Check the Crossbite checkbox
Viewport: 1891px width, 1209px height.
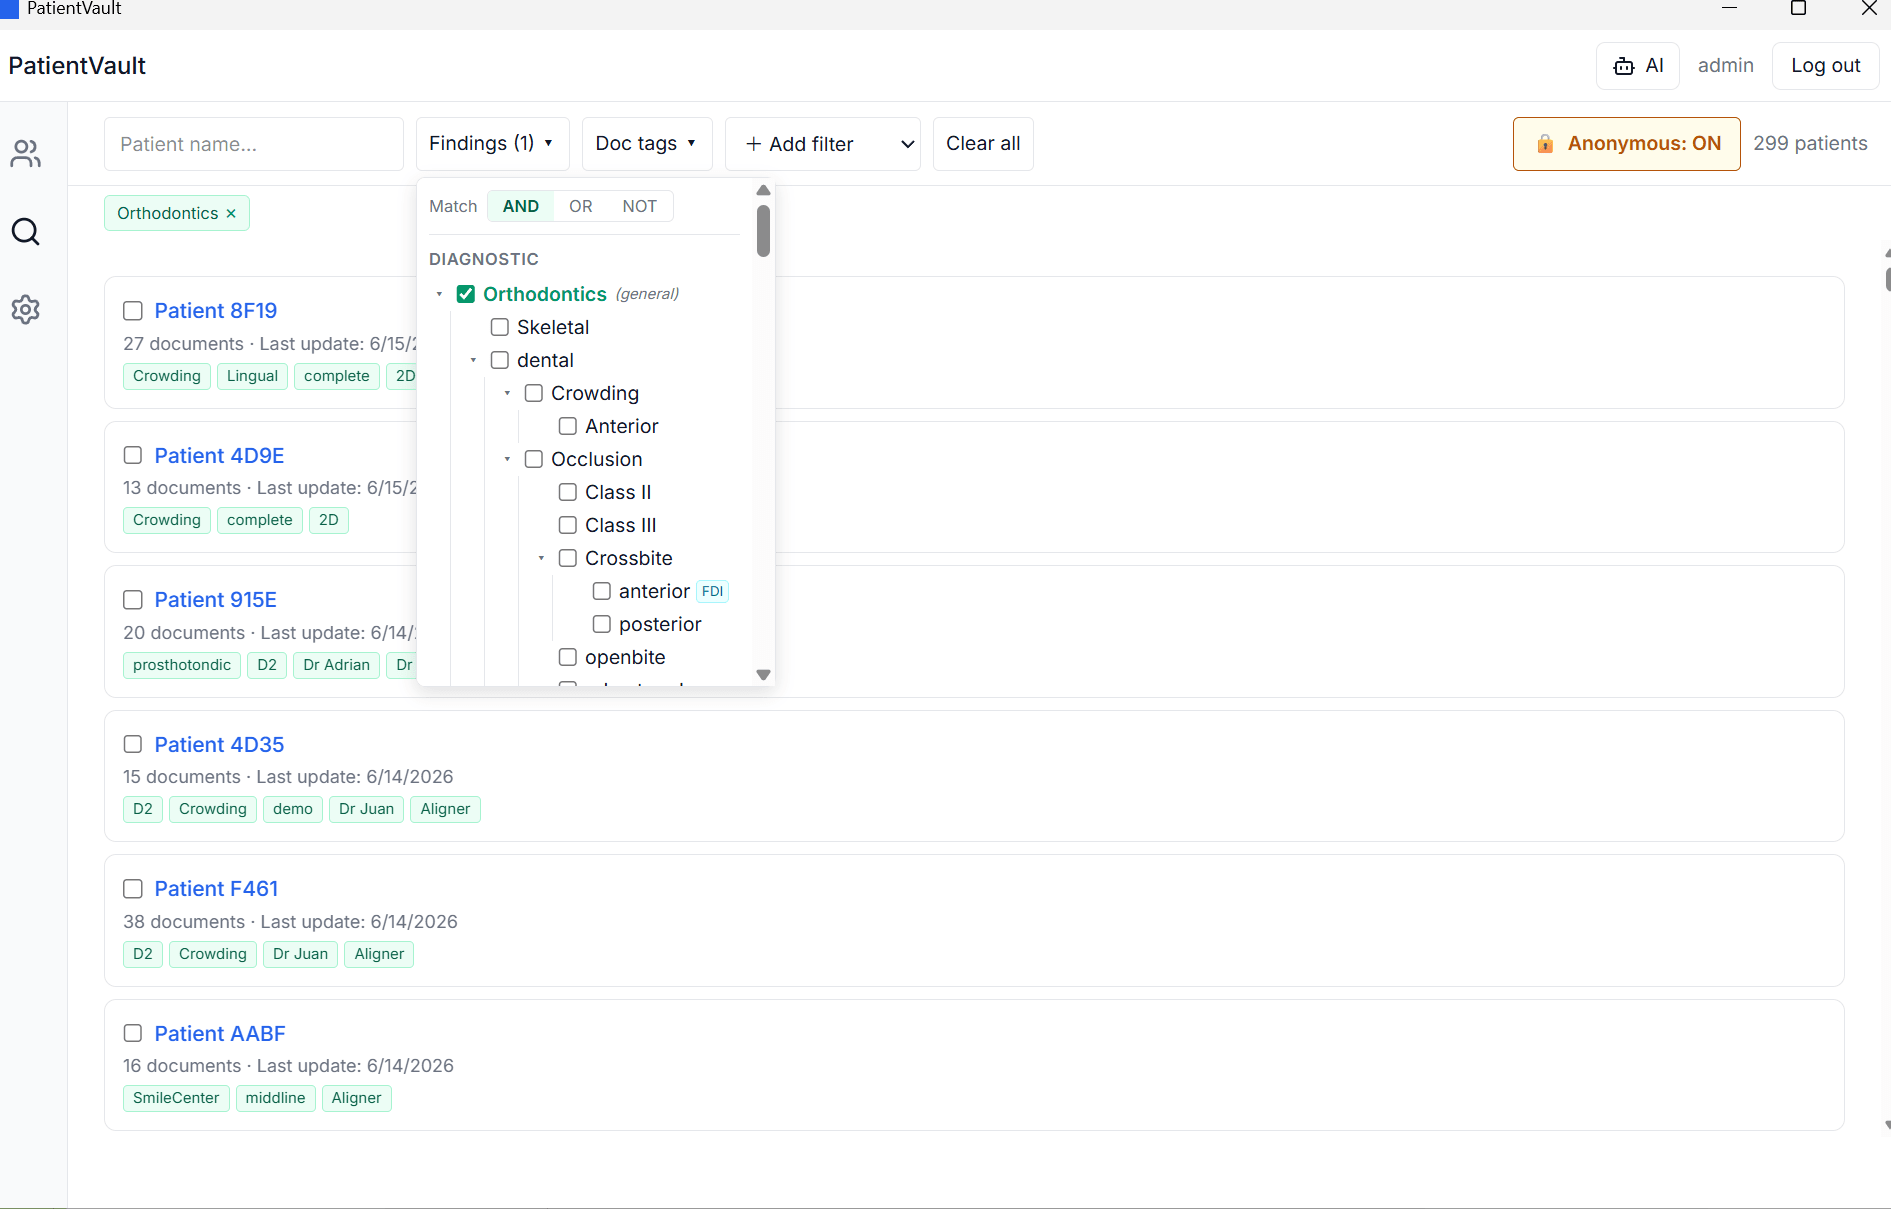pos(568,558)
